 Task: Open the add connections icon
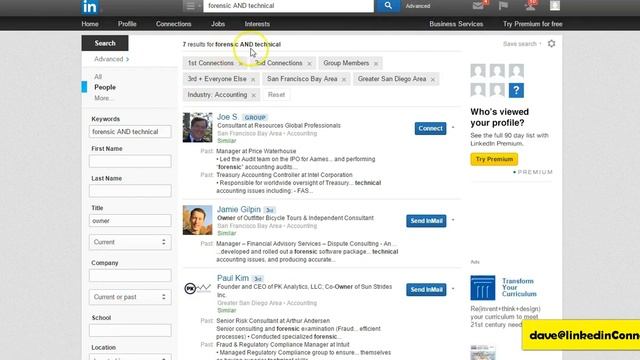pos(530,5)
